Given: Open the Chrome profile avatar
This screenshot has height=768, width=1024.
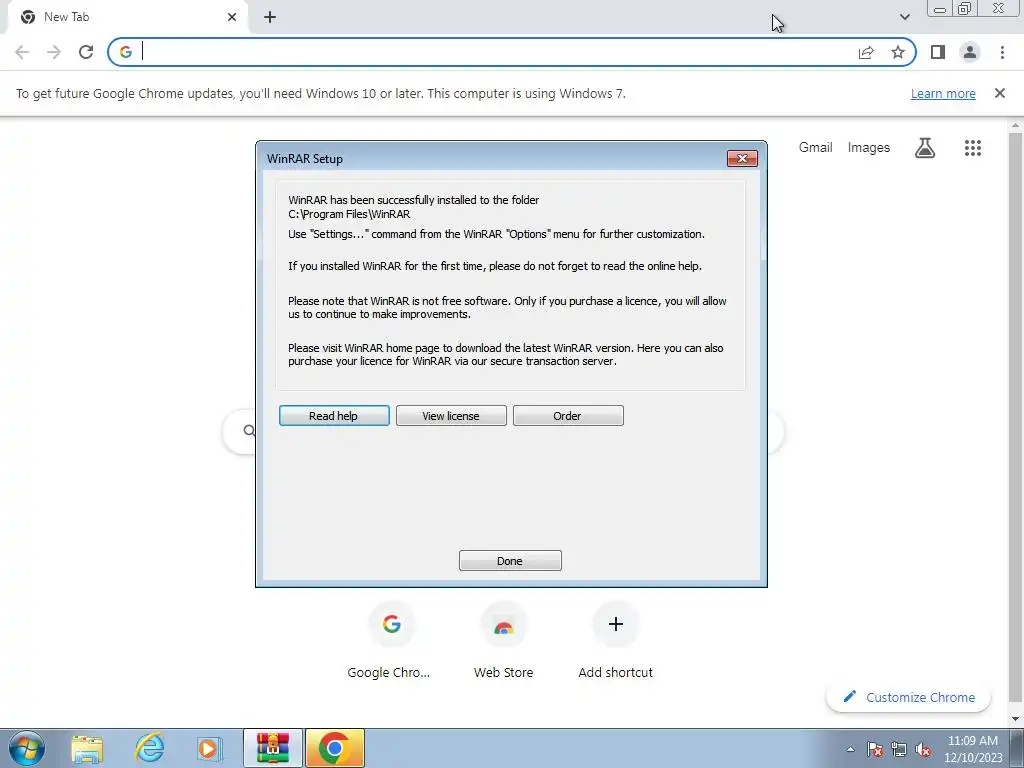Looking at the screenshot, I should pyautogui.click(x=970, y=52).
